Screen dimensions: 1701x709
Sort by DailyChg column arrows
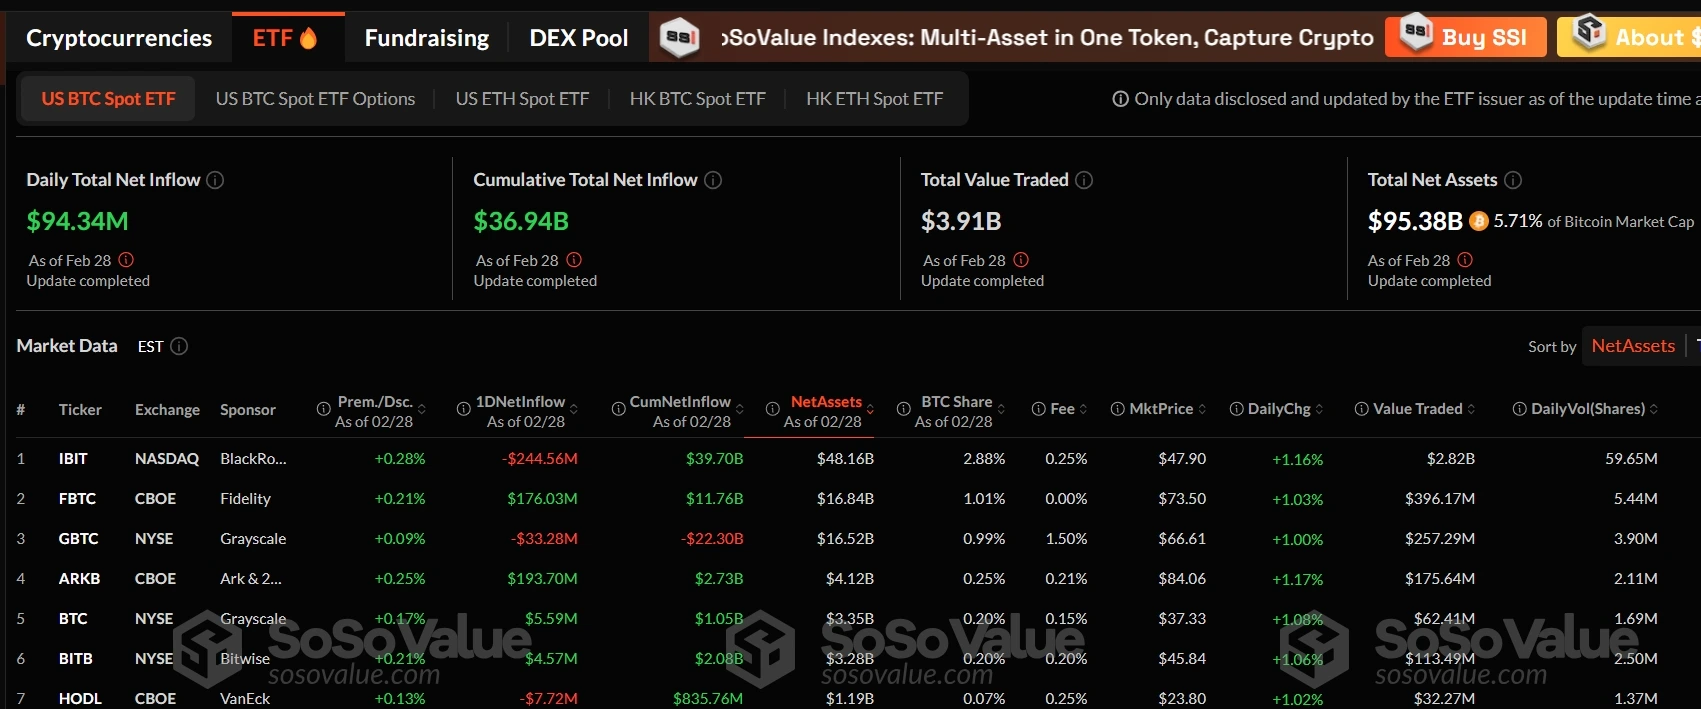pyautogui.click(x=1319, y=409)
